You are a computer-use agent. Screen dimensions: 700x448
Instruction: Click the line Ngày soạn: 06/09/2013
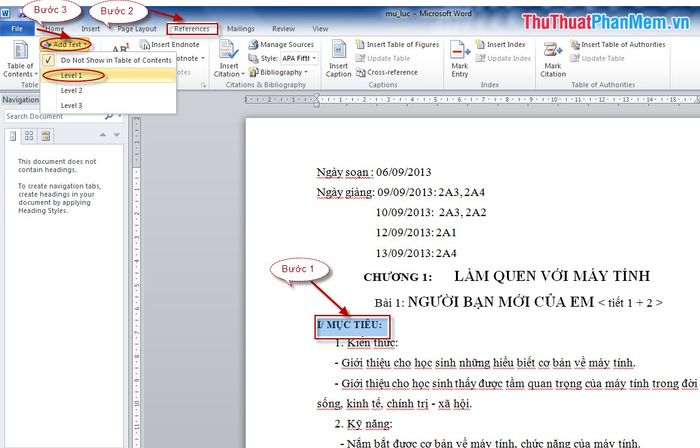pos(374,172)
